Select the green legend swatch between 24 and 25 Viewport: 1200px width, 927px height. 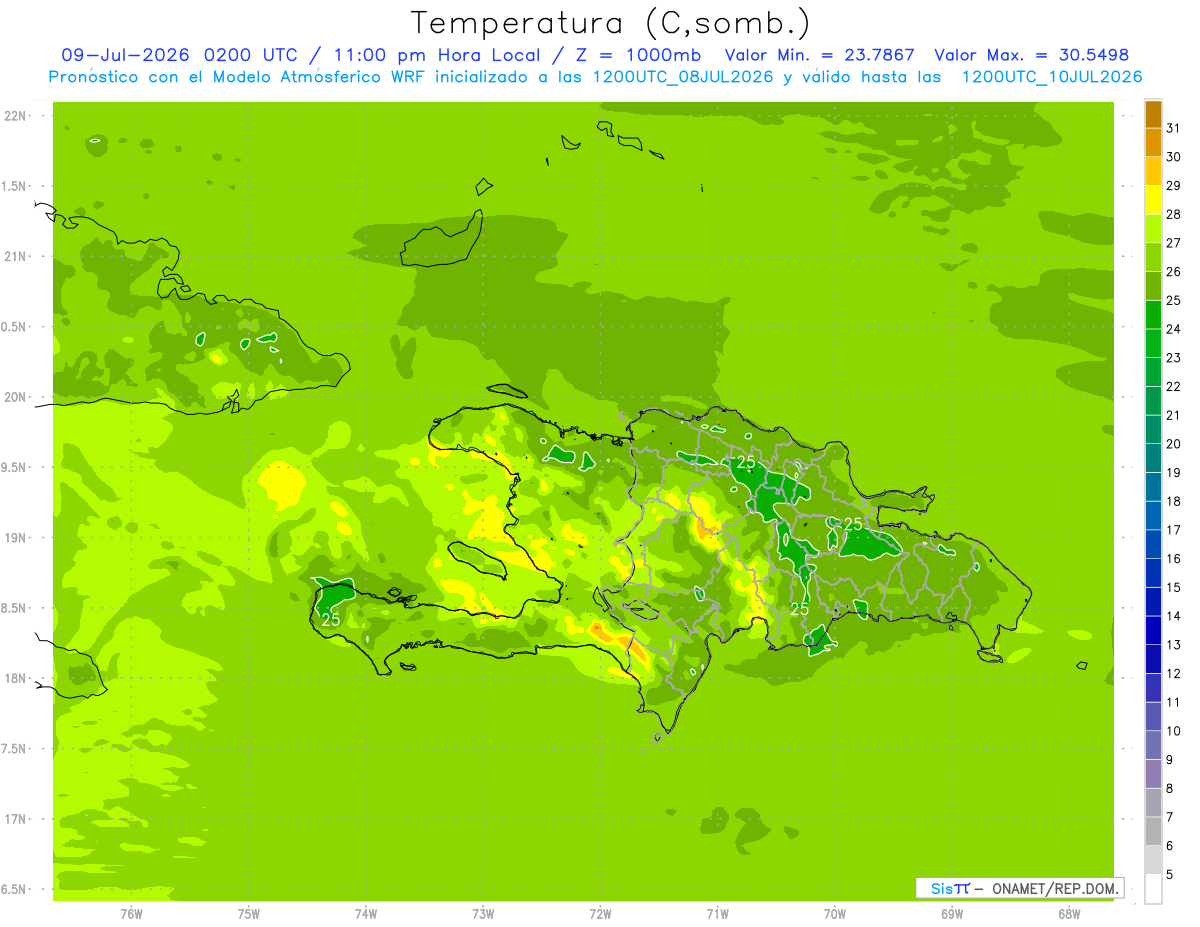point(1153,315)
